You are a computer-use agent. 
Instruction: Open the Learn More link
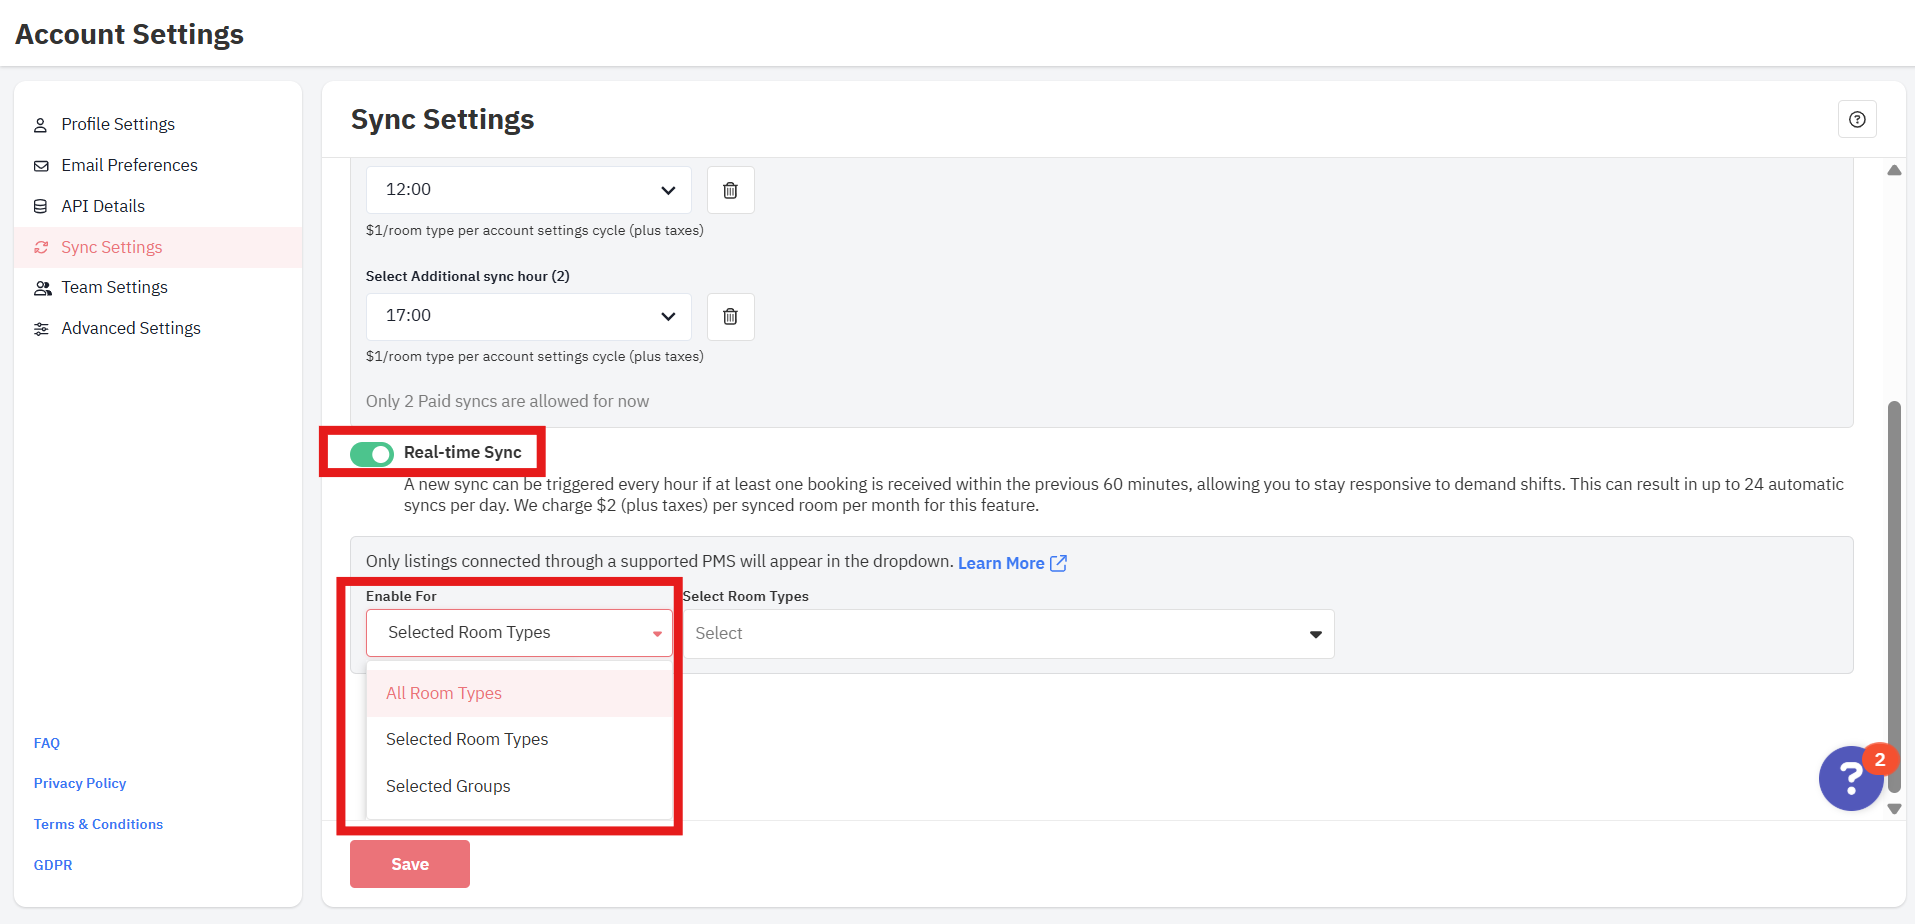pos(1000,563)
